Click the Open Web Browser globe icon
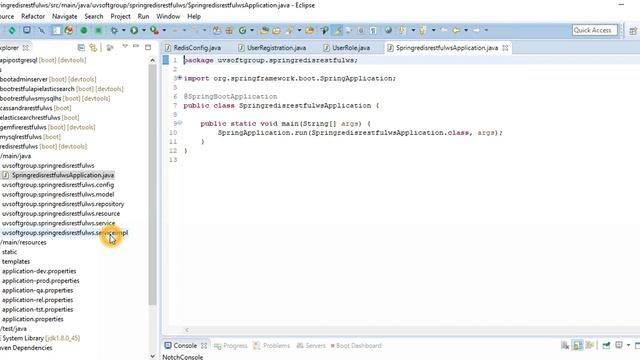Image resolution: width=640 pixels, height=360 pixels. click(x=389, y=30)
